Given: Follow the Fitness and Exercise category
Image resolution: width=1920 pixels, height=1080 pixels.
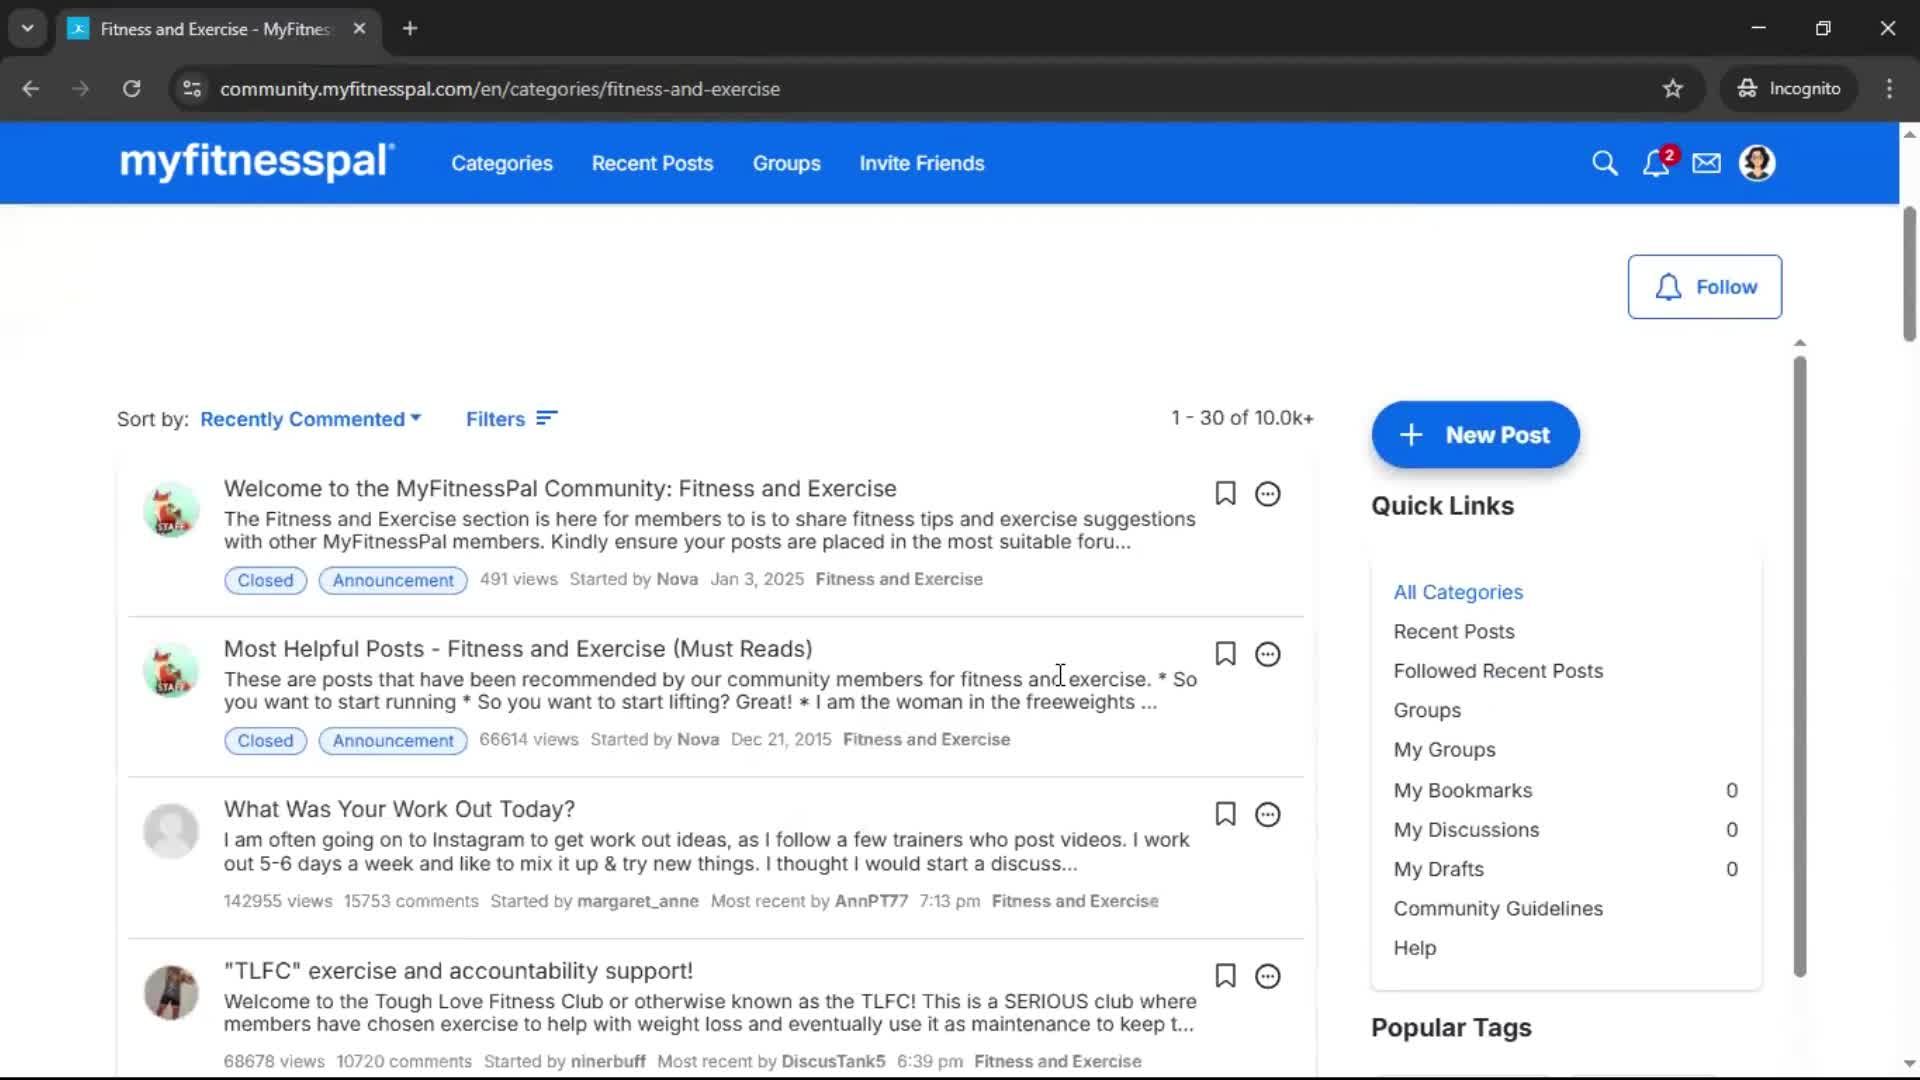Looking at the screenshot, I should pos(1704,287).
